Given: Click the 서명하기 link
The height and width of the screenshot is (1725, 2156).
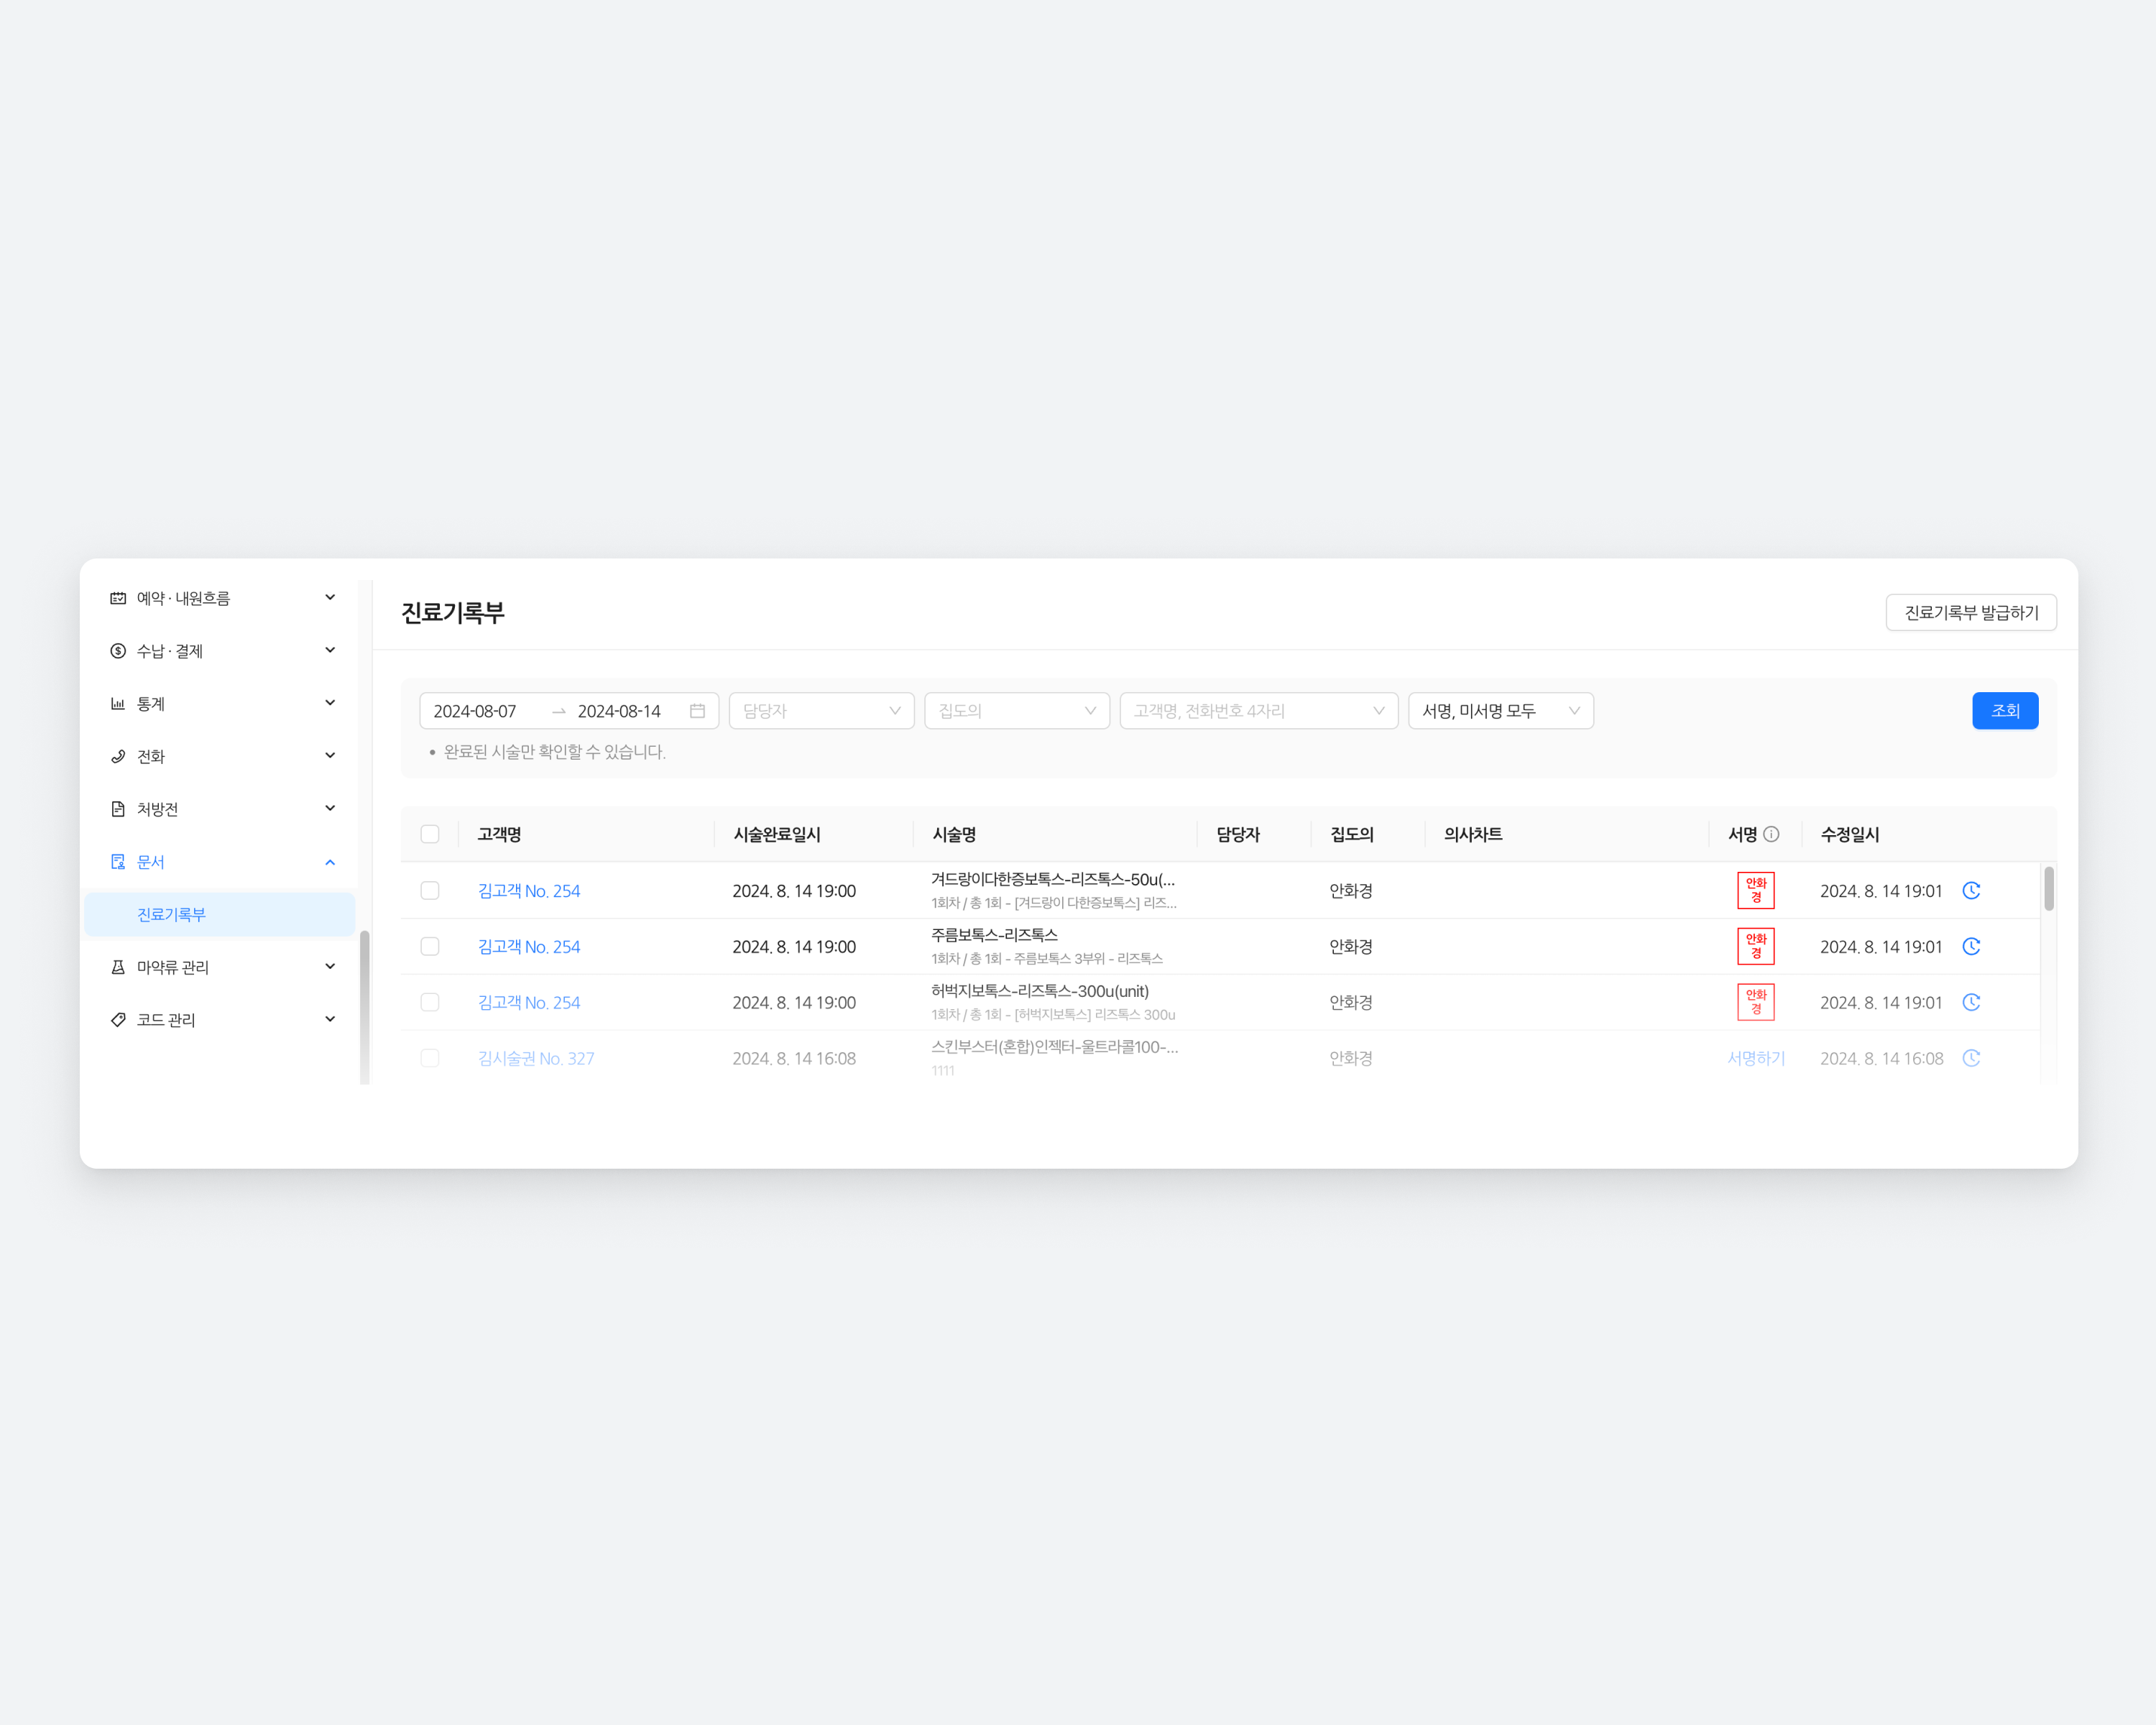Looking at the screenshot, I should (x=1756, y=1058).
